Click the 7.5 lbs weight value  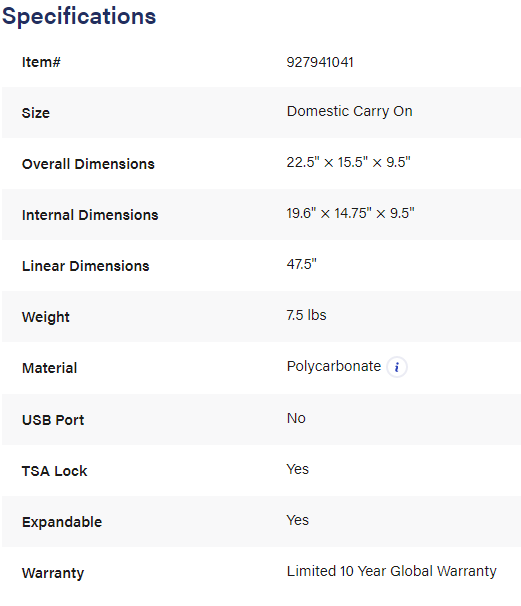click(x=306, y=315)
